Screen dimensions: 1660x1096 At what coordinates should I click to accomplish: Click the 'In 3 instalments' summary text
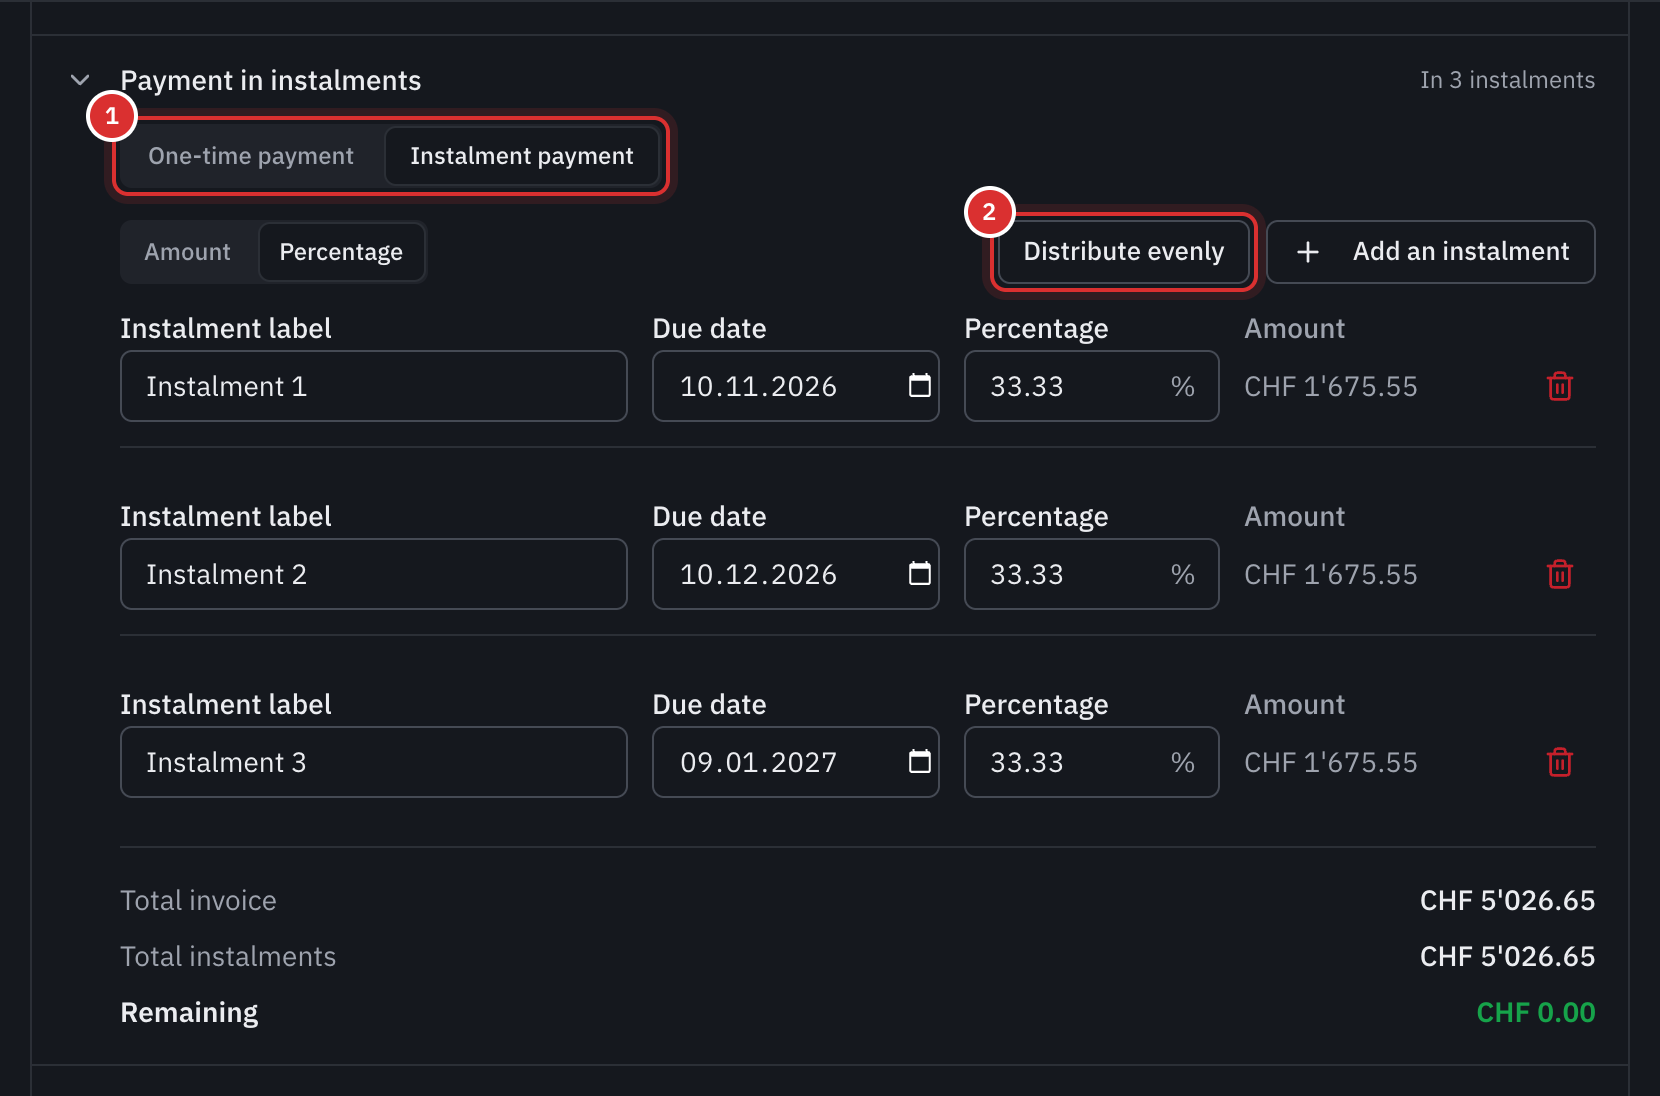tap(1507, 80)
